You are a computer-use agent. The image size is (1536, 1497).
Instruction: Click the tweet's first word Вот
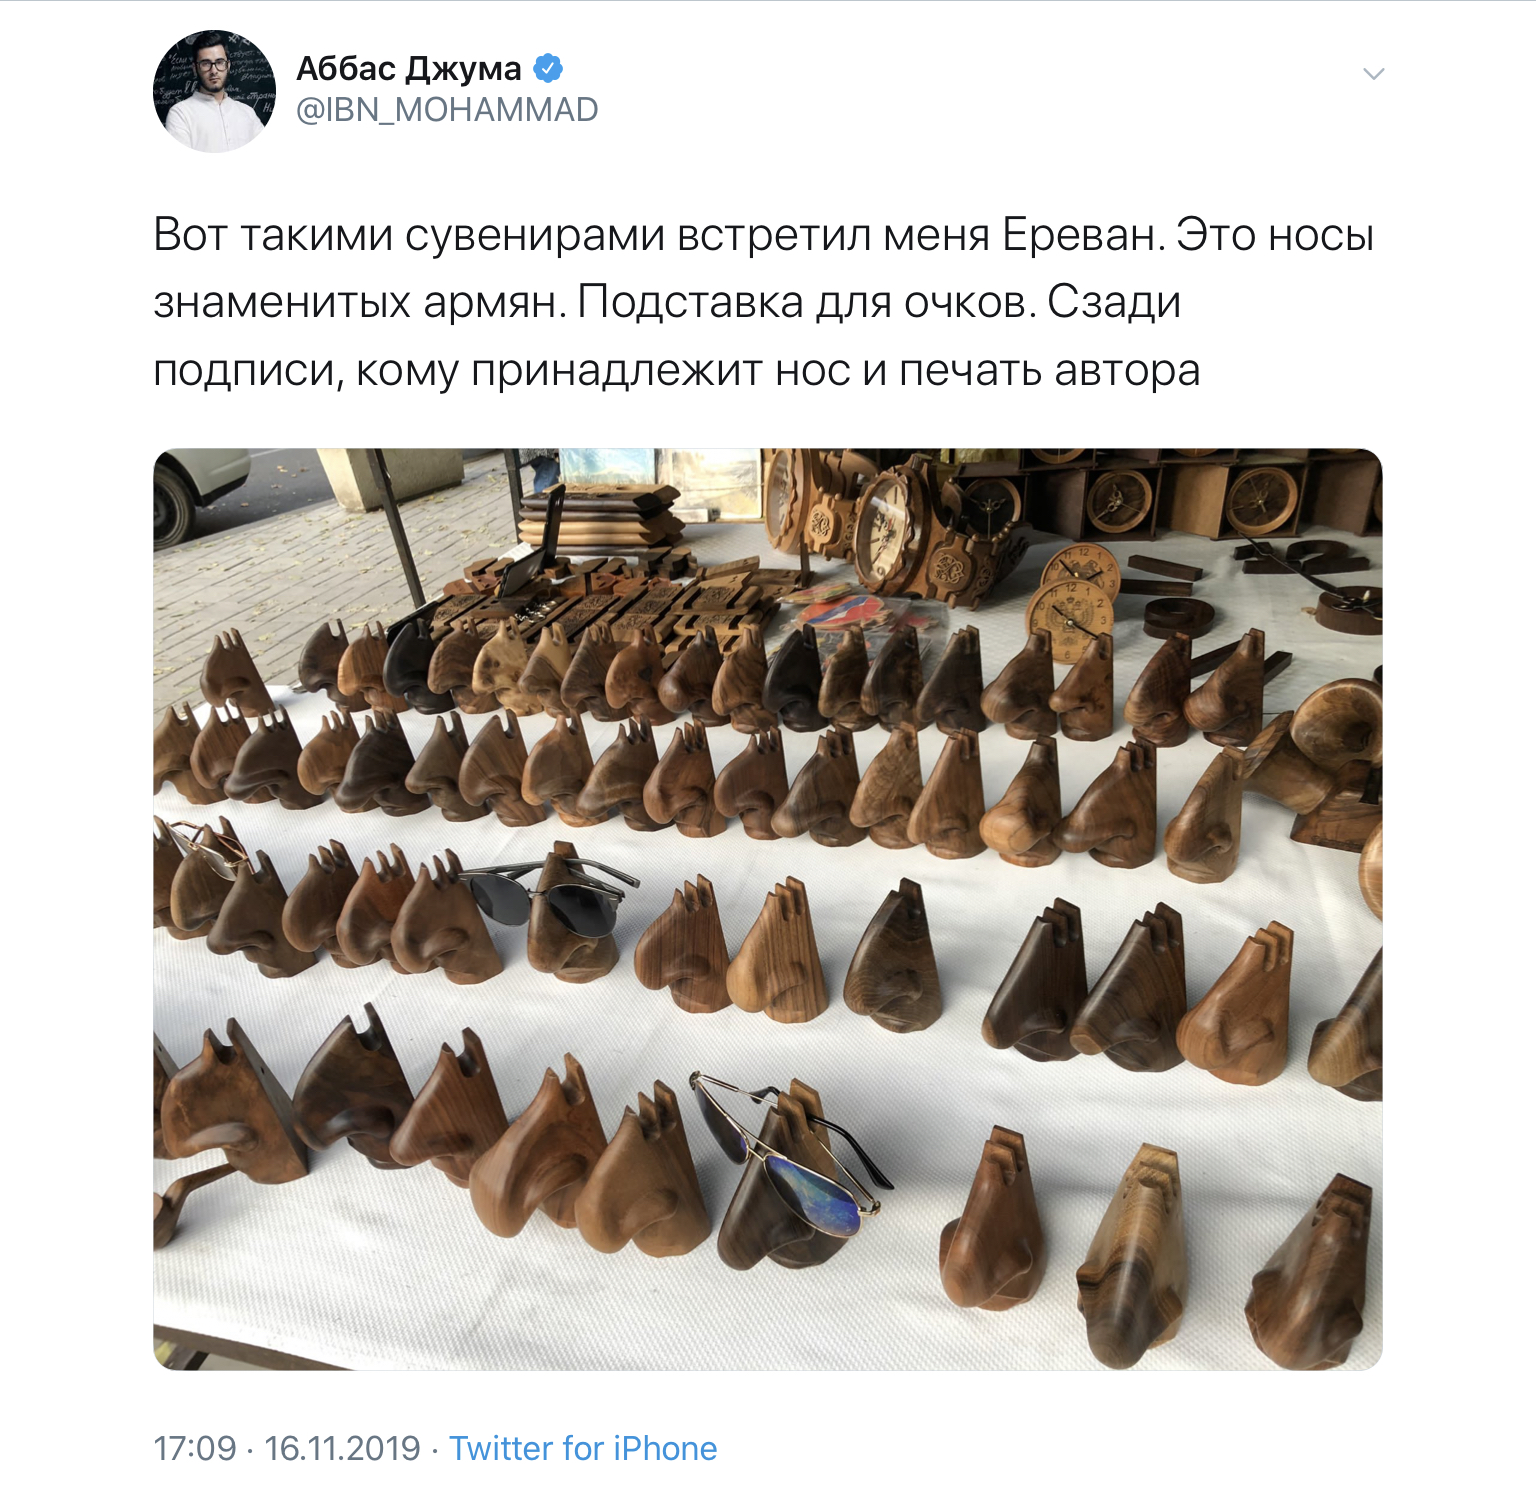click(x=190, y=236)
